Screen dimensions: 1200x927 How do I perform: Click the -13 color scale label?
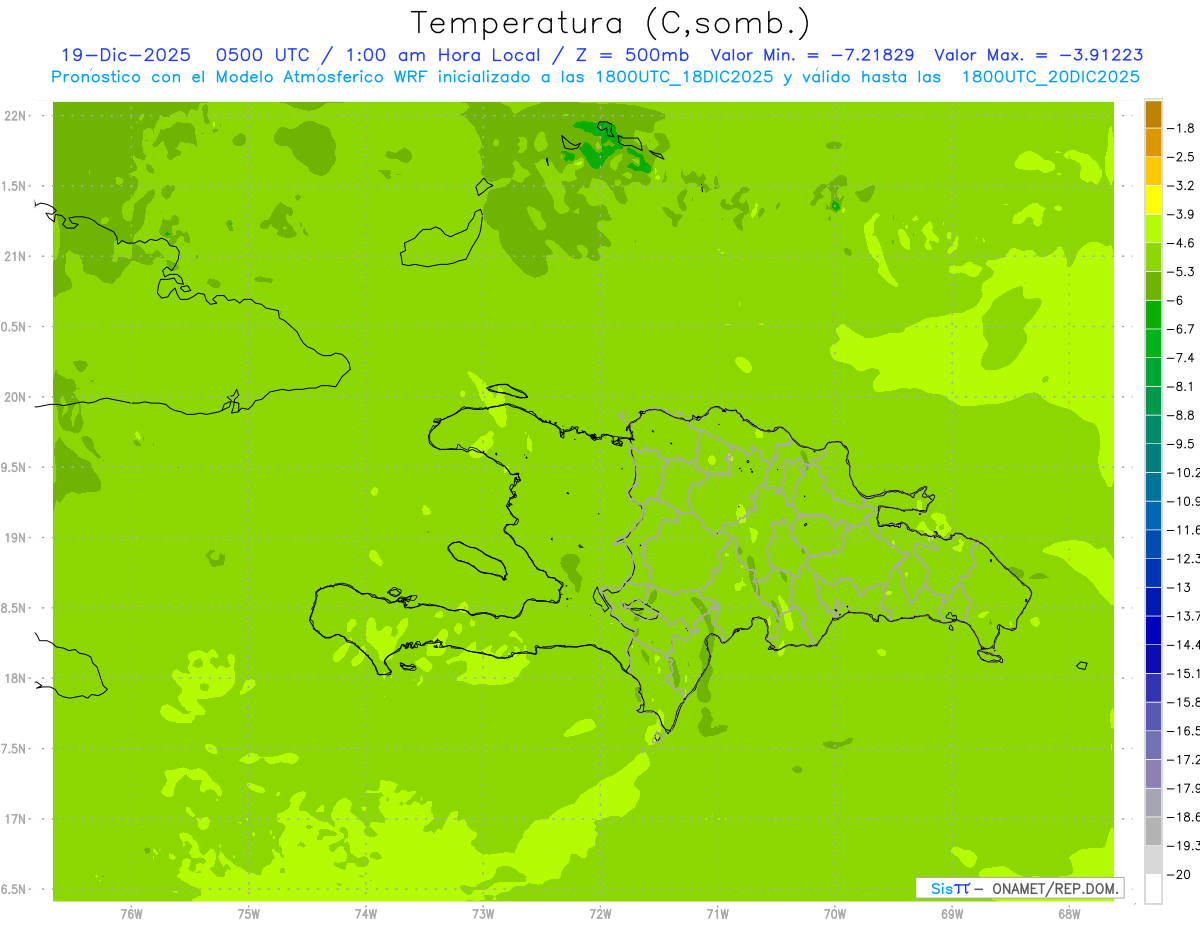click(1179, 587)
